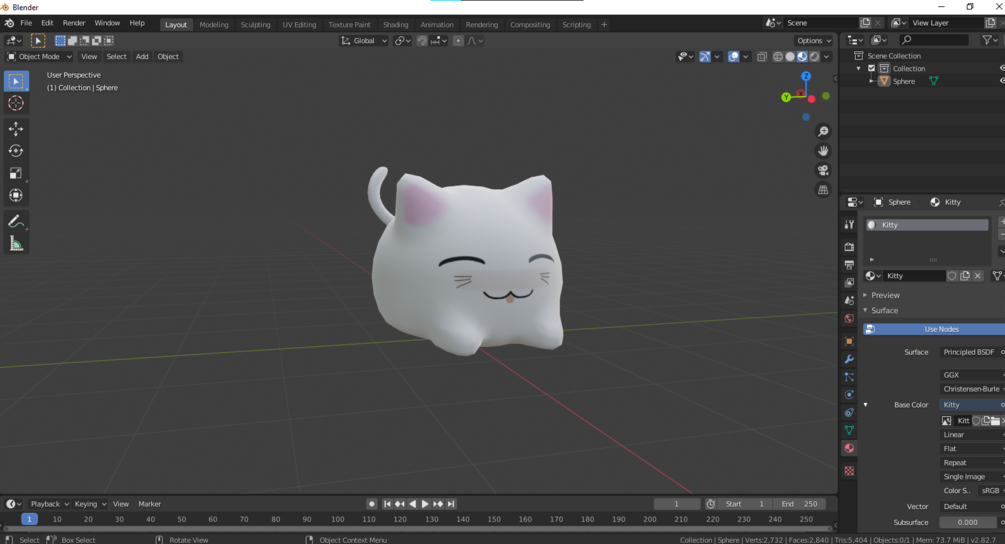The height and width of the screenshot is (544, 1005).
Task: Open the viewport Options dropdown
Action: [814, 40]
